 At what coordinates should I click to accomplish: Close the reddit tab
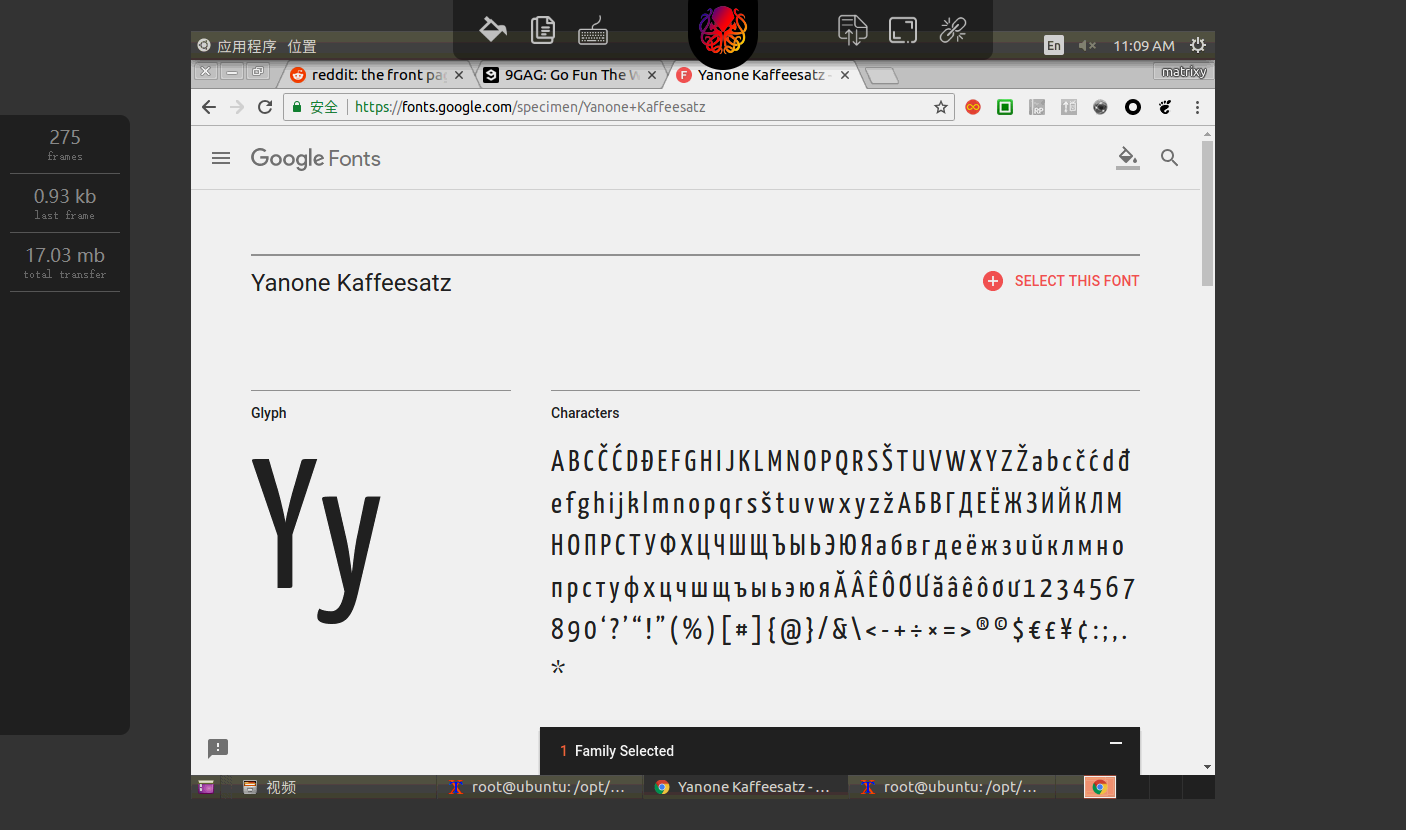459,75
